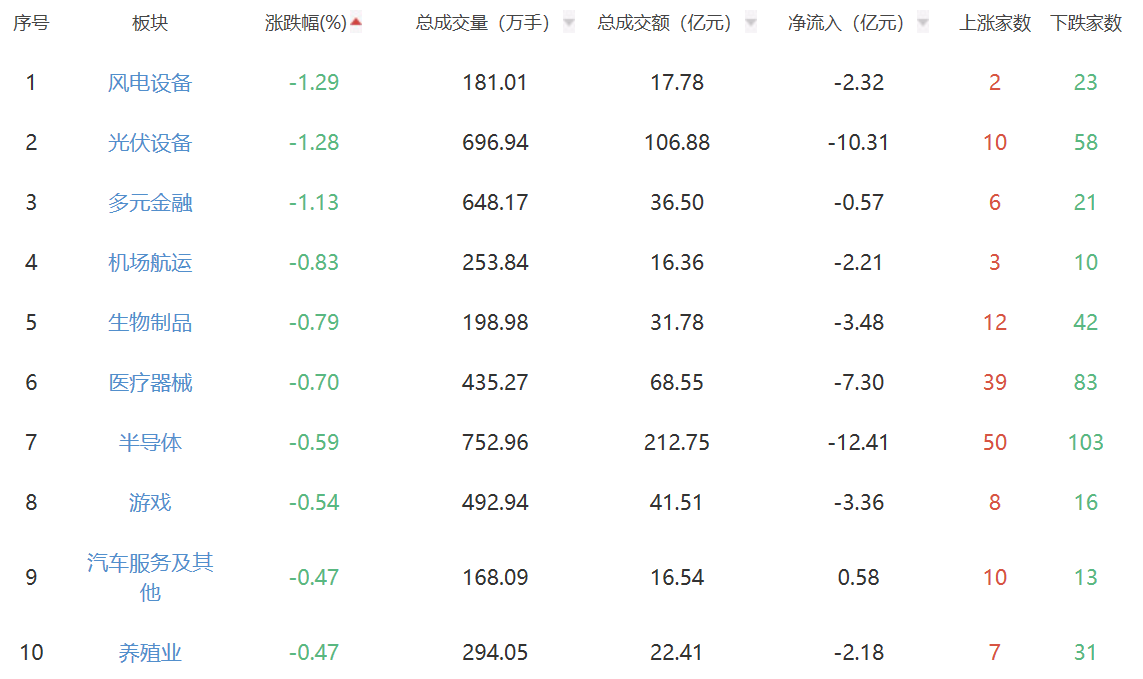Open the 养殖业 sector link

[x=150, y=653]
